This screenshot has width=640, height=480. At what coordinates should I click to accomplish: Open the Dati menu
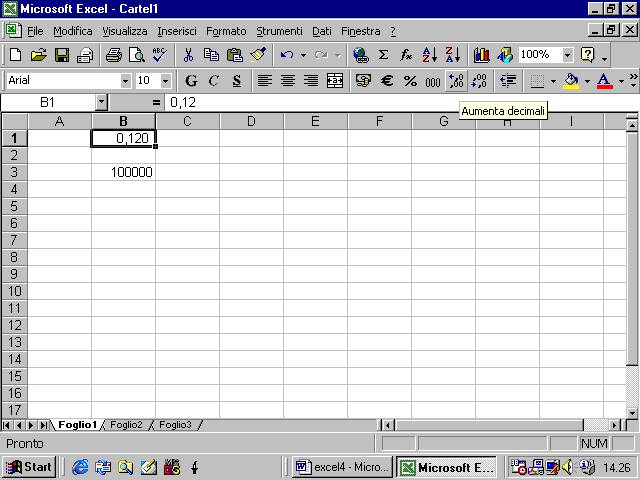322,31
